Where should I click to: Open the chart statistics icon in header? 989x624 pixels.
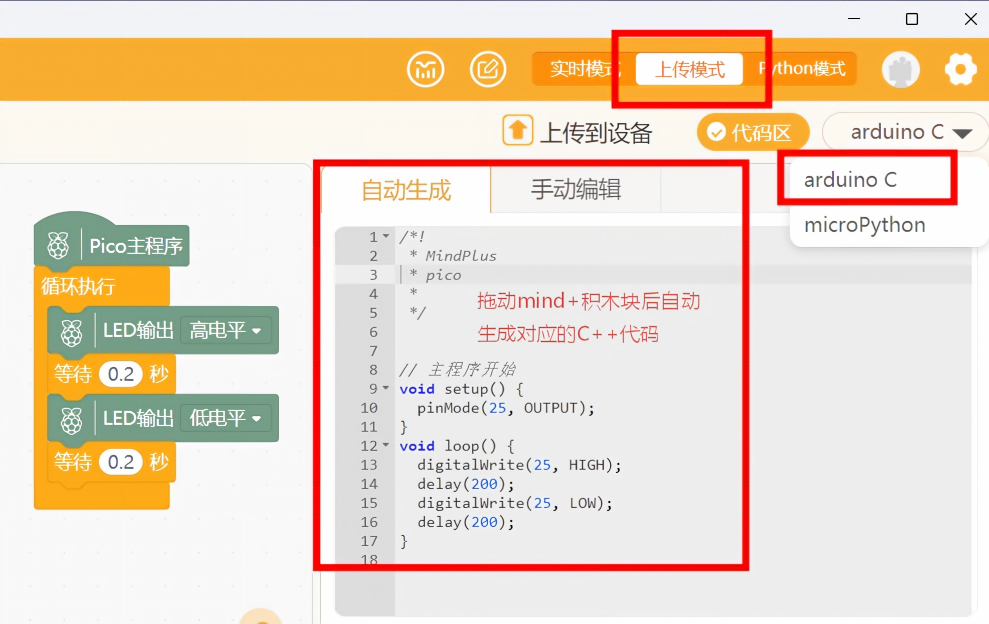click(426, 69)
